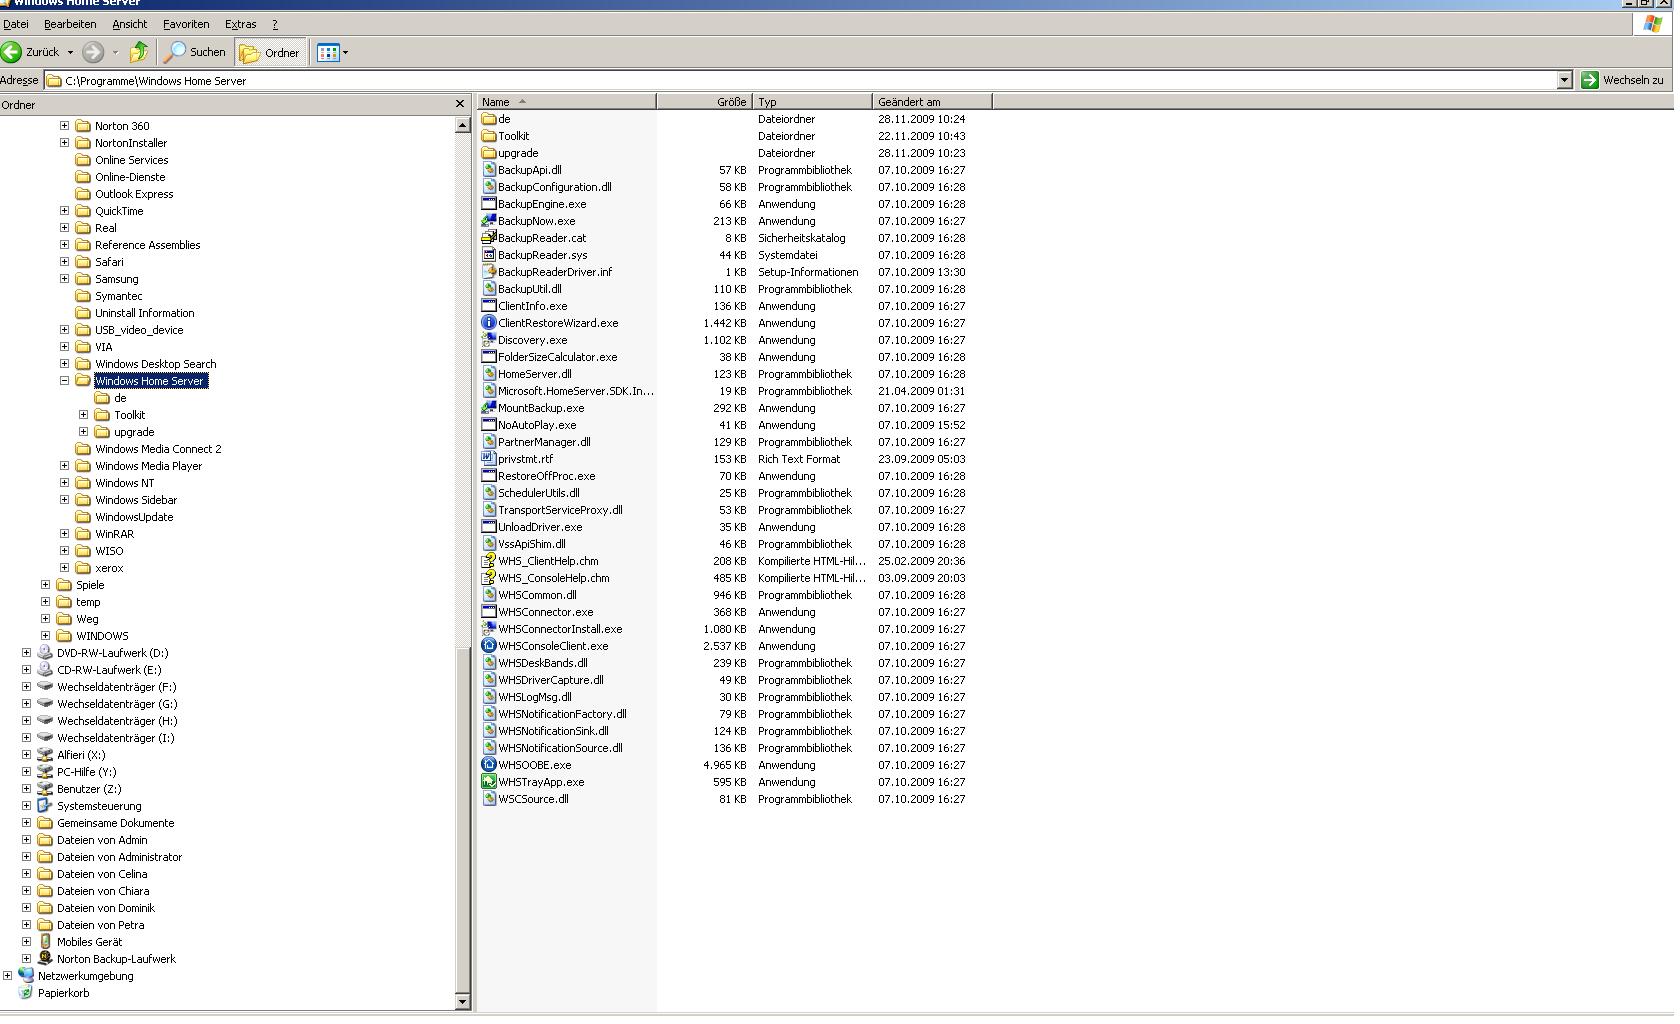Open the ? help menu
The height and width of the screenshot is (1024, 1680).
coord(275,24)
